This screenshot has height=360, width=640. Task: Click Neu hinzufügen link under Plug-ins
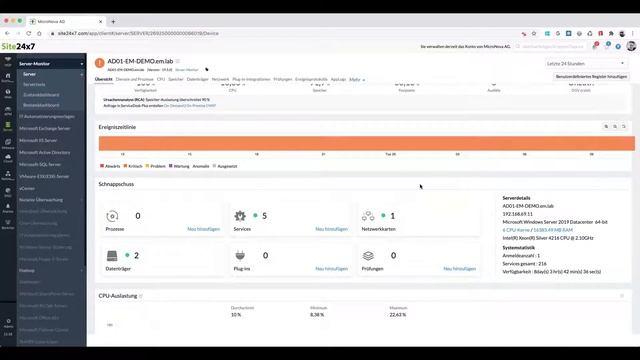coord(331,269)
